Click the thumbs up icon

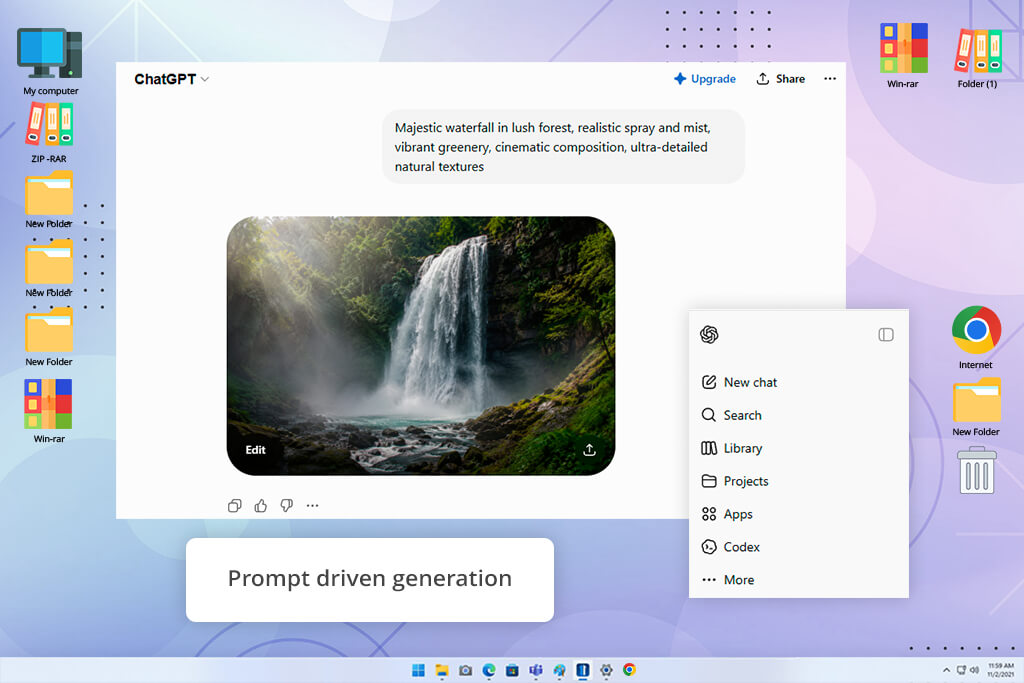(x=261, y=505)
